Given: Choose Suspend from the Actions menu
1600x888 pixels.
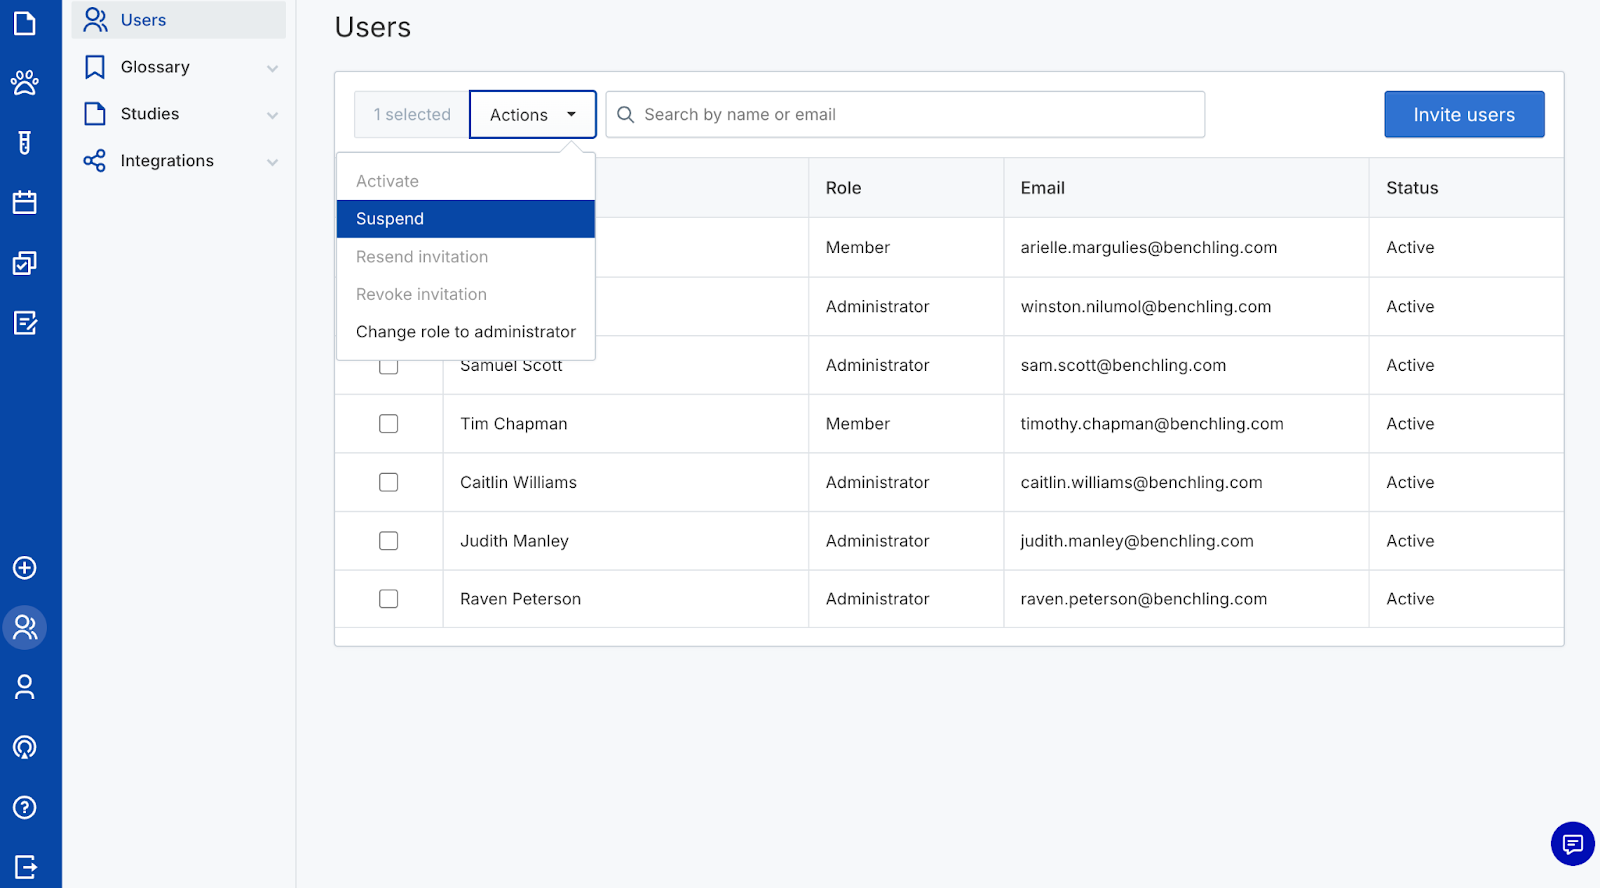Looking at the screenshot, I should pos(465,219).
